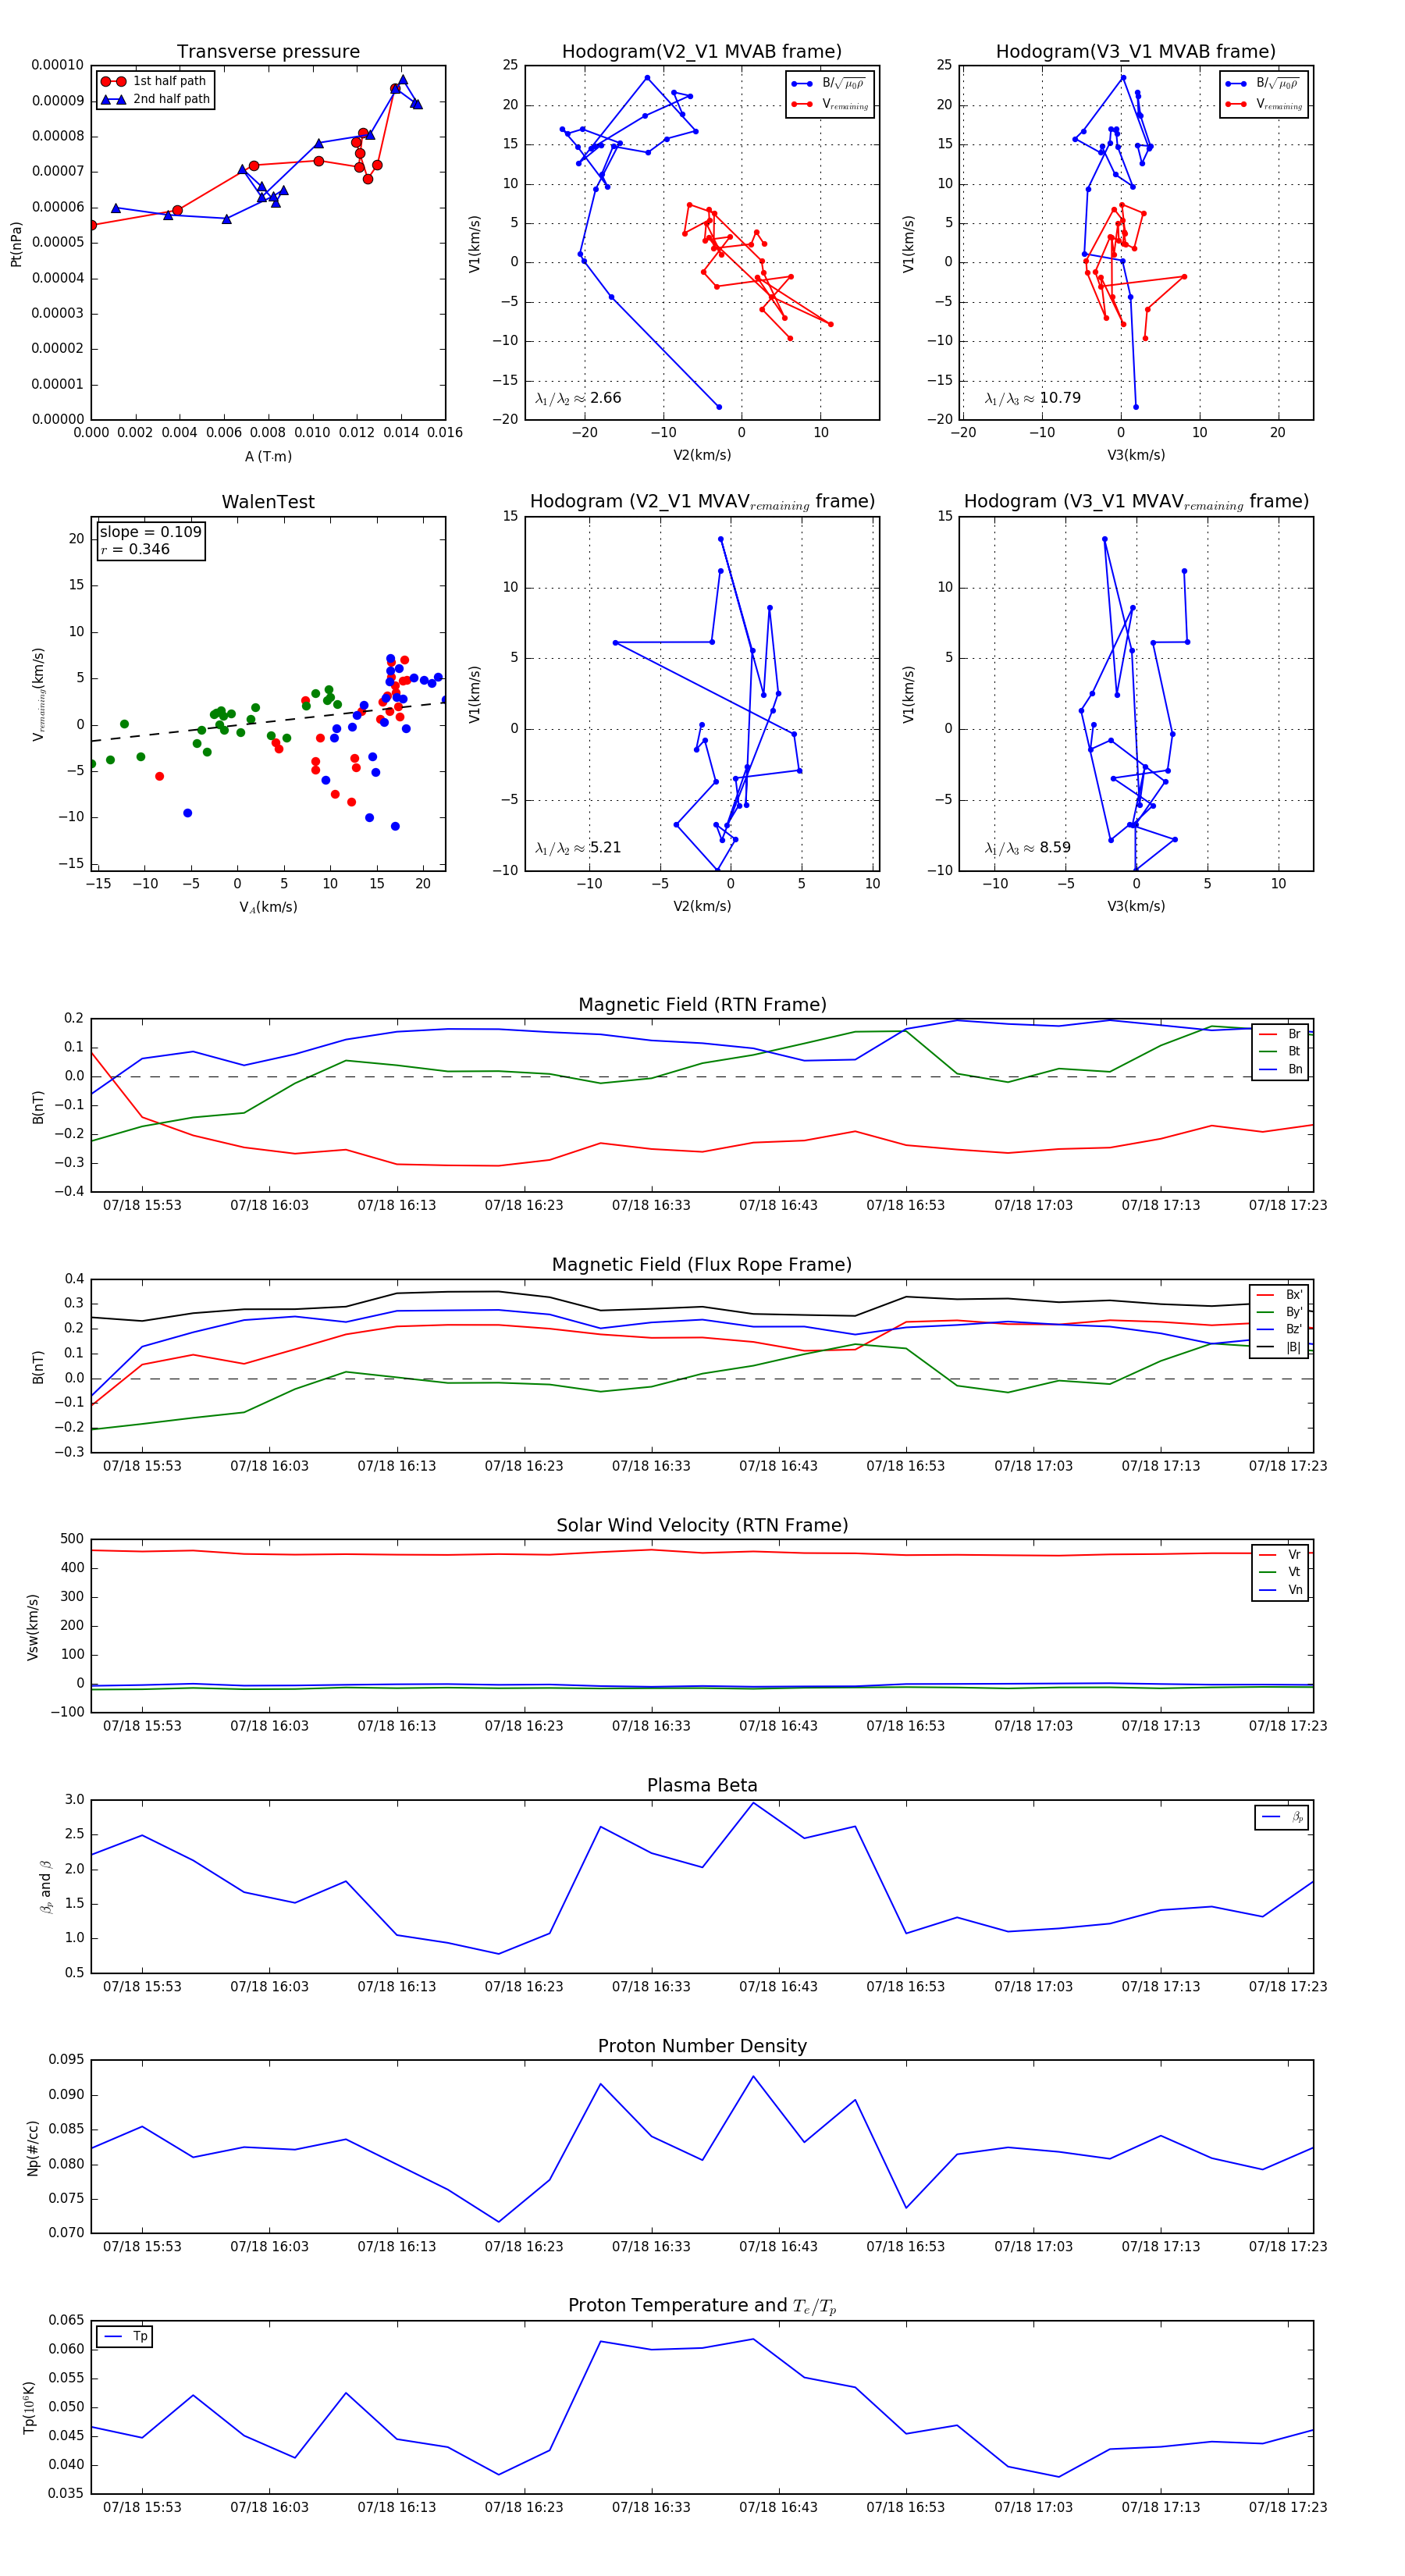Click the "Hodogram(V3_V1 MVAB frame)" title
The image size is (1405, 2576).
point(1136,52)
